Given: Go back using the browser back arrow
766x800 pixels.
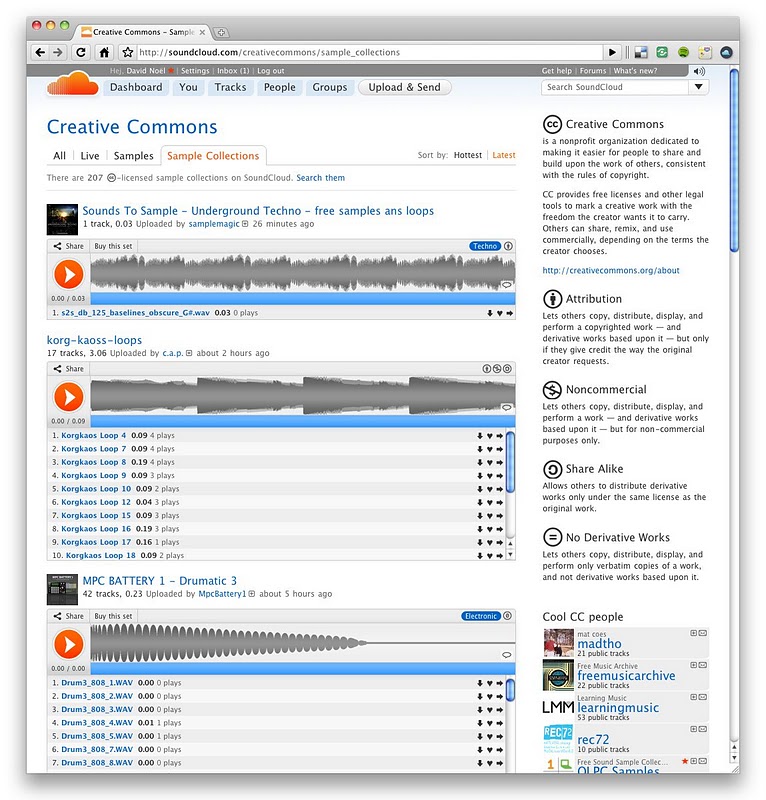Looking at the screenshot, I should point(40,52).
